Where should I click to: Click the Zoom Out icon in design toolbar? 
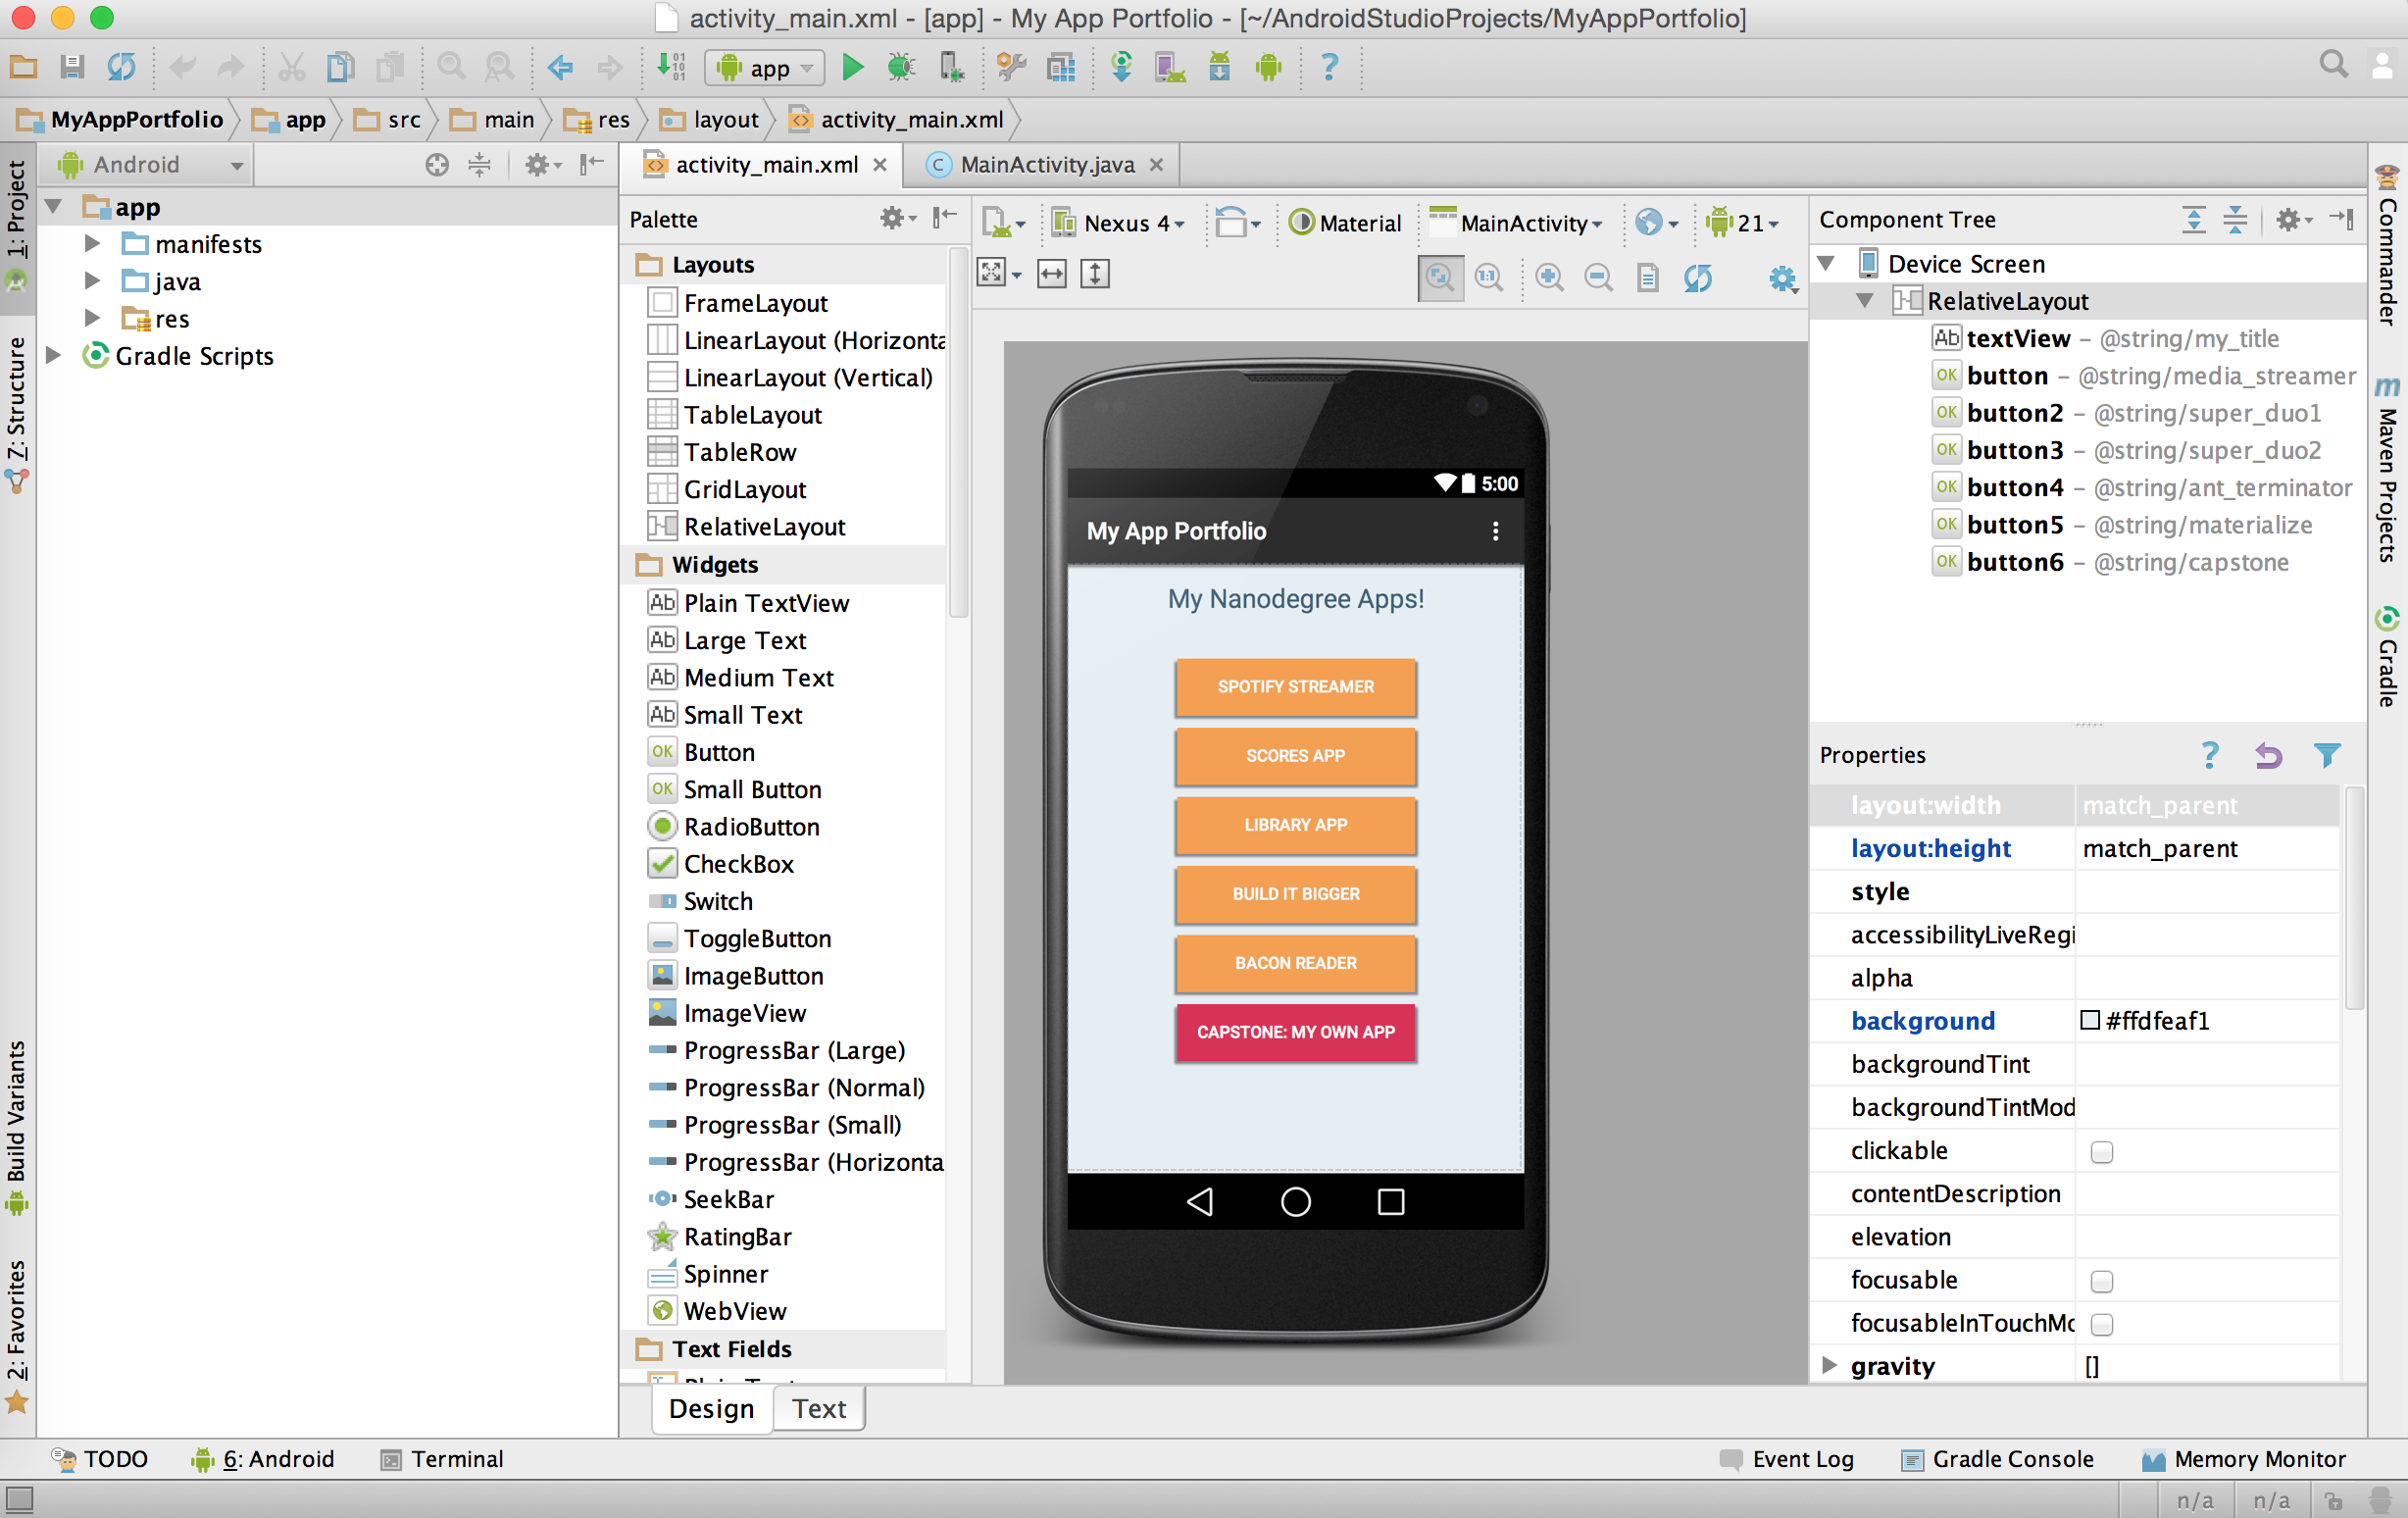pyautogui.click(x=1598, y=276)
